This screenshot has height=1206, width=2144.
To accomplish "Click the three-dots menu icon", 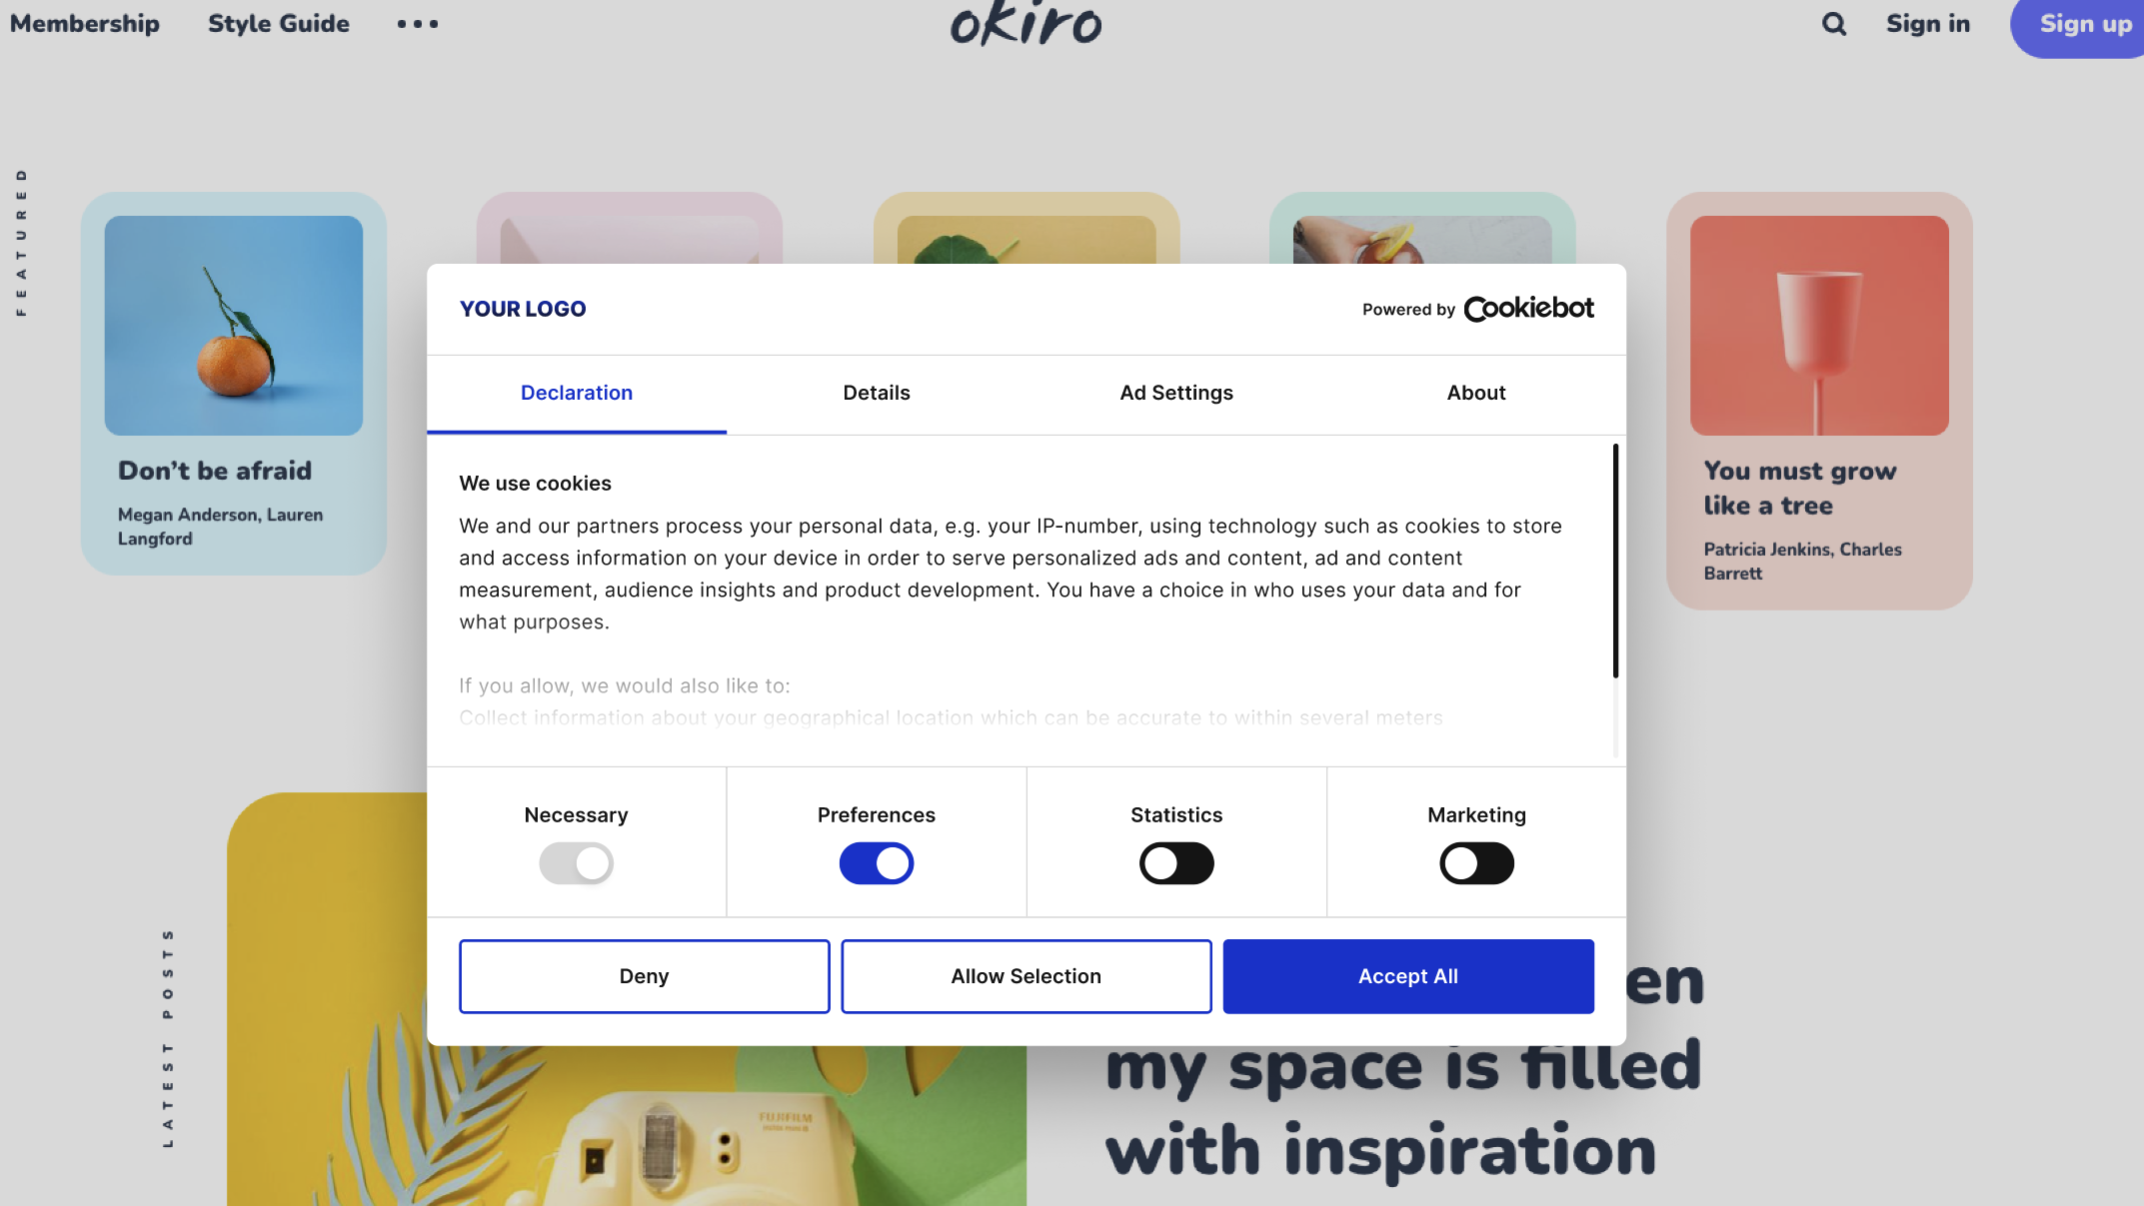I will 418,24.
